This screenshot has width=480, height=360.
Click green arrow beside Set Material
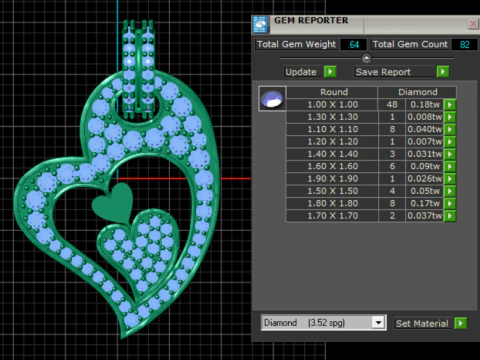click(461, 323)
